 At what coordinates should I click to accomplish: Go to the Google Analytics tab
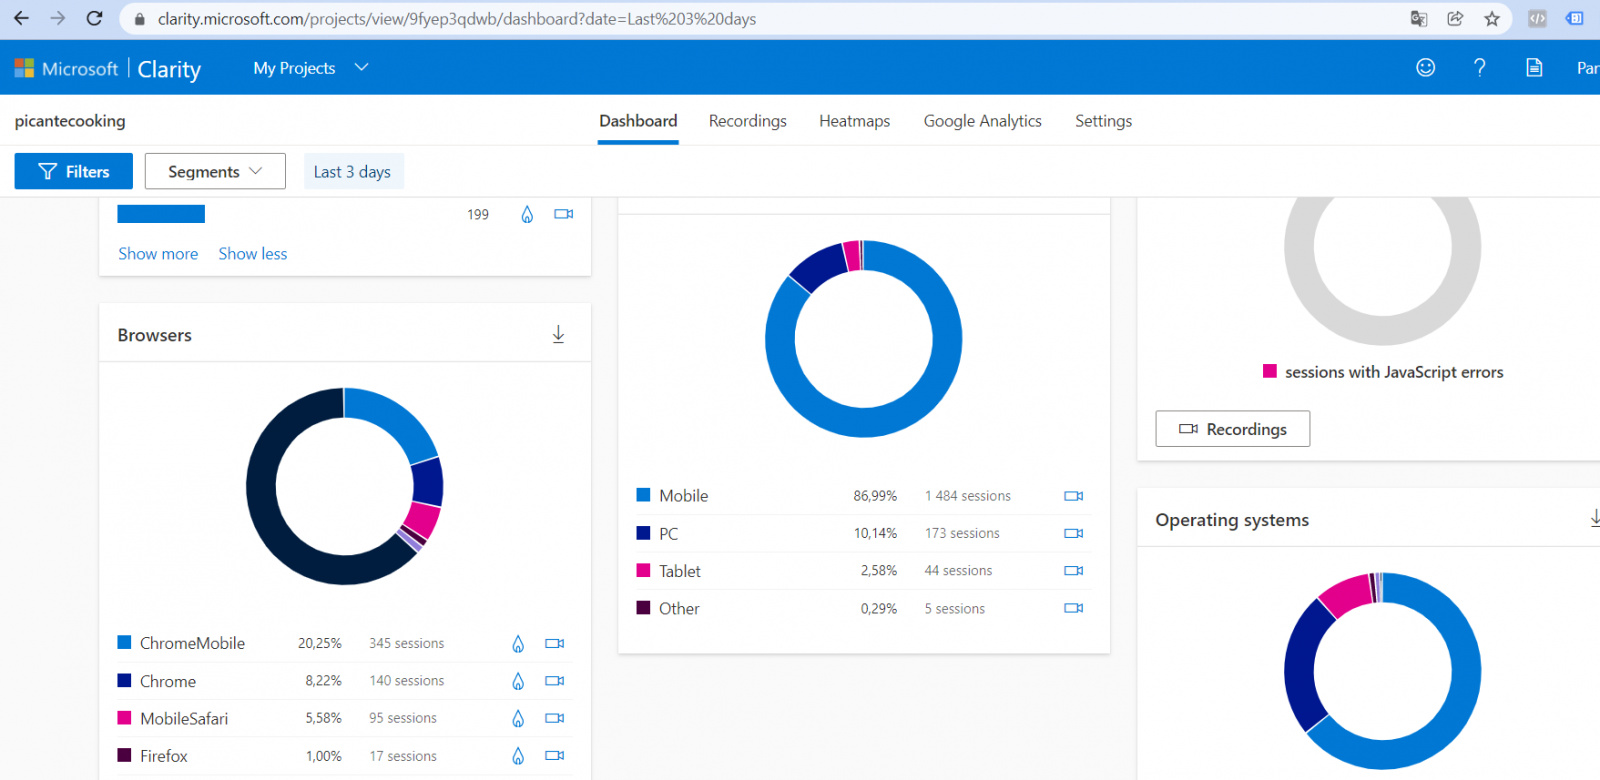pos(982,121)
